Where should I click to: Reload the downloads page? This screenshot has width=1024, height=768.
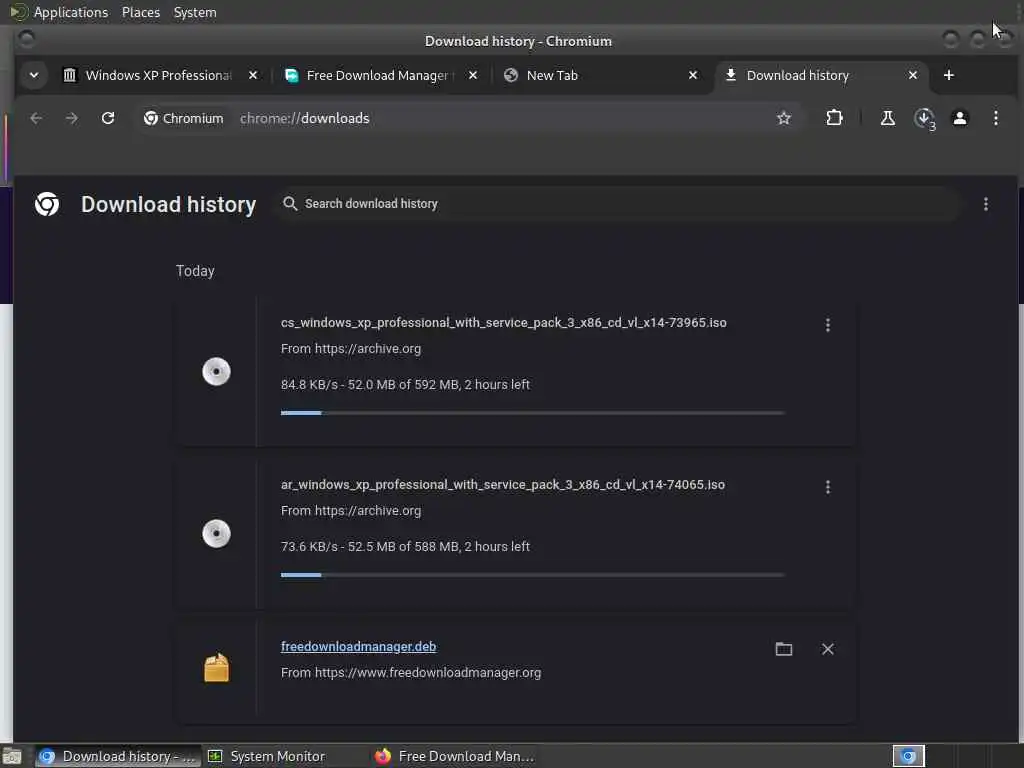coord(108,118)
